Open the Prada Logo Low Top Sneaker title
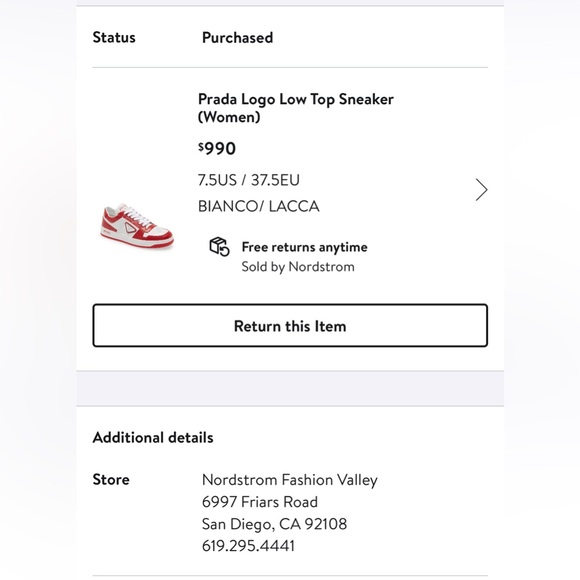 [x=296, y=108]
